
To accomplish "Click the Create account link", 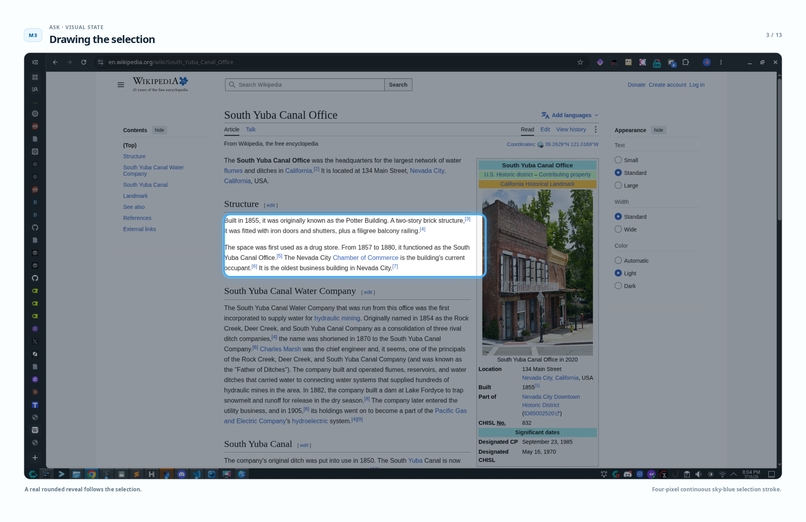I will 667,85.
